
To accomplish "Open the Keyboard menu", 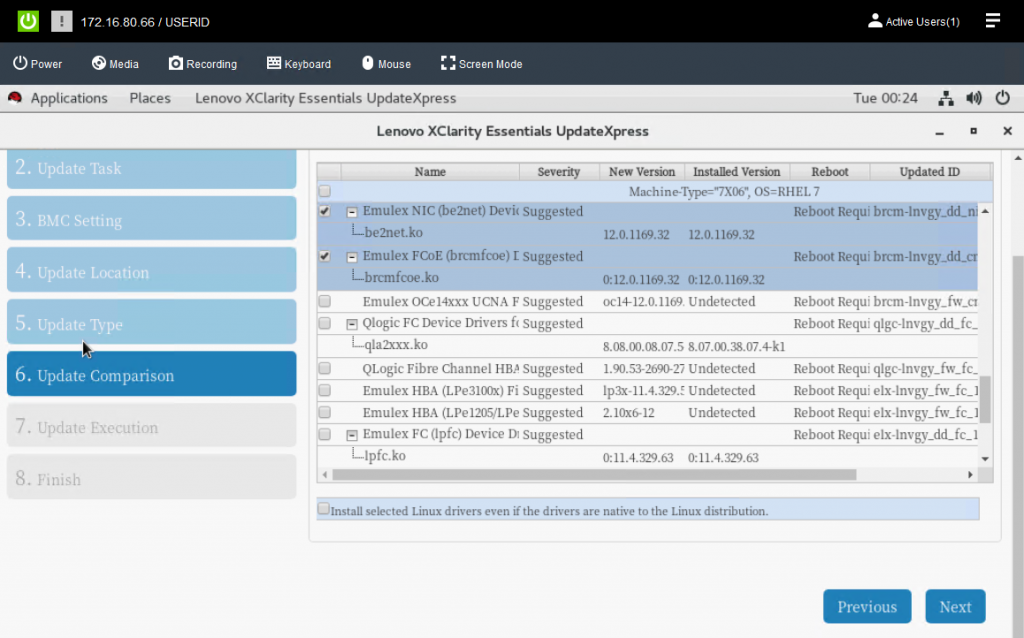I will [298, 63].
